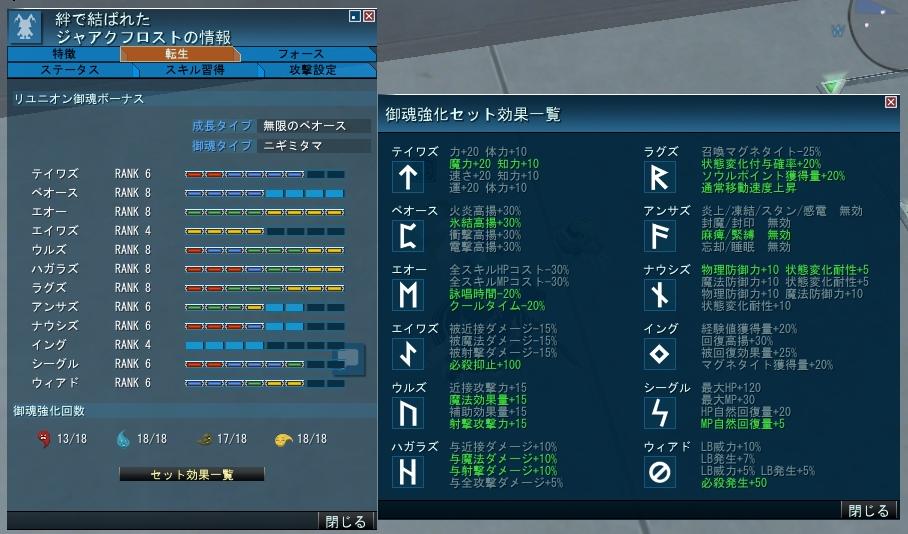Click the シーグル lightning rune icon
This screenshot has height=534, width=908.
[x=660, y=413]
